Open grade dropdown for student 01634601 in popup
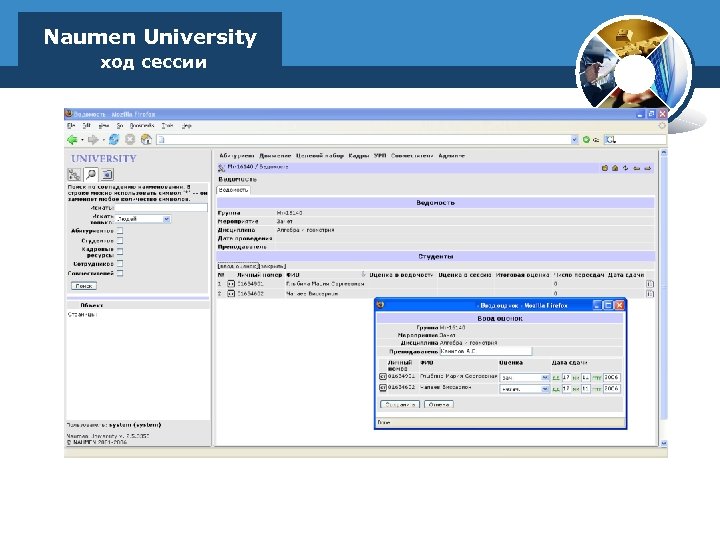This screenshot has width=720, height=540. [524, 377]
